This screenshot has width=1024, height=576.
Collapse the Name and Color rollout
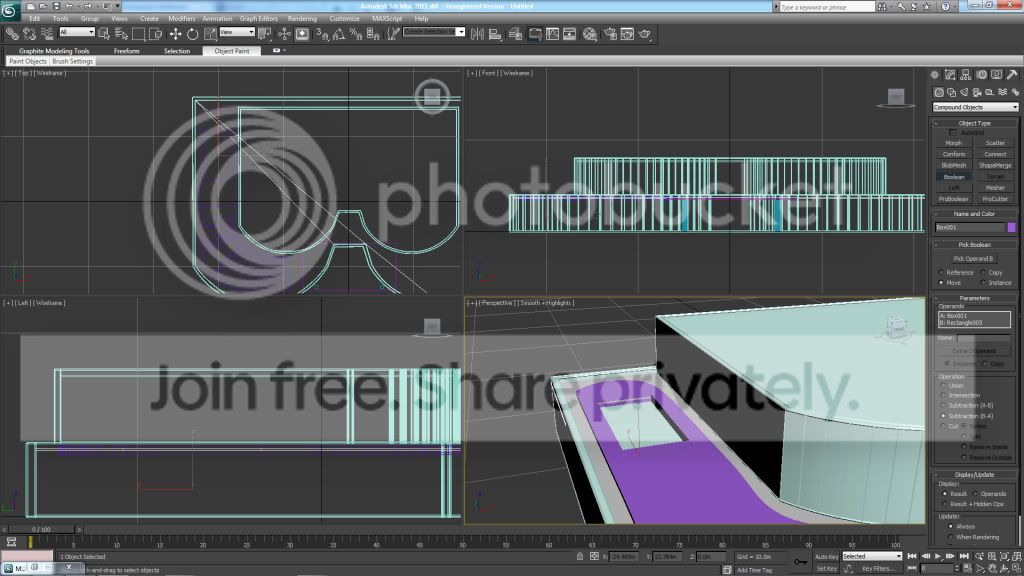tap(974, 214)
